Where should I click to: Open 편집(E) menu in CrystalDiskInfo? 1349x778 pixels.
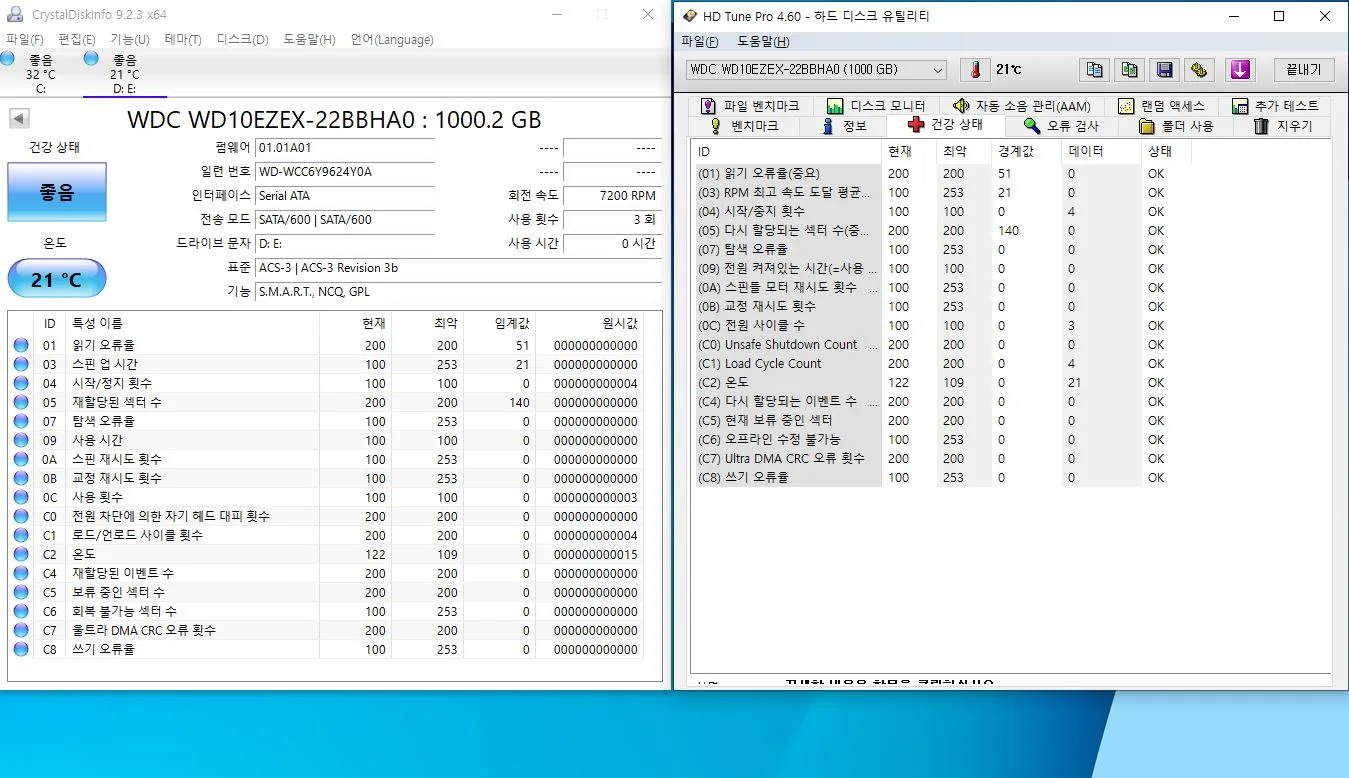point(77,40)
